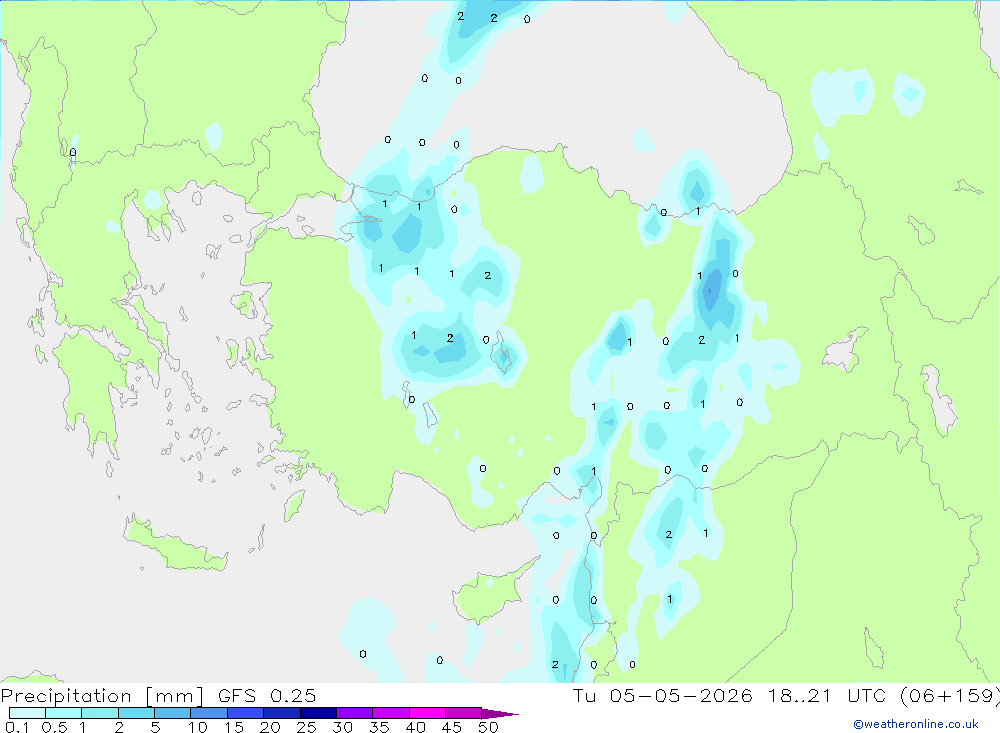Click the legend label '10'

198,727
